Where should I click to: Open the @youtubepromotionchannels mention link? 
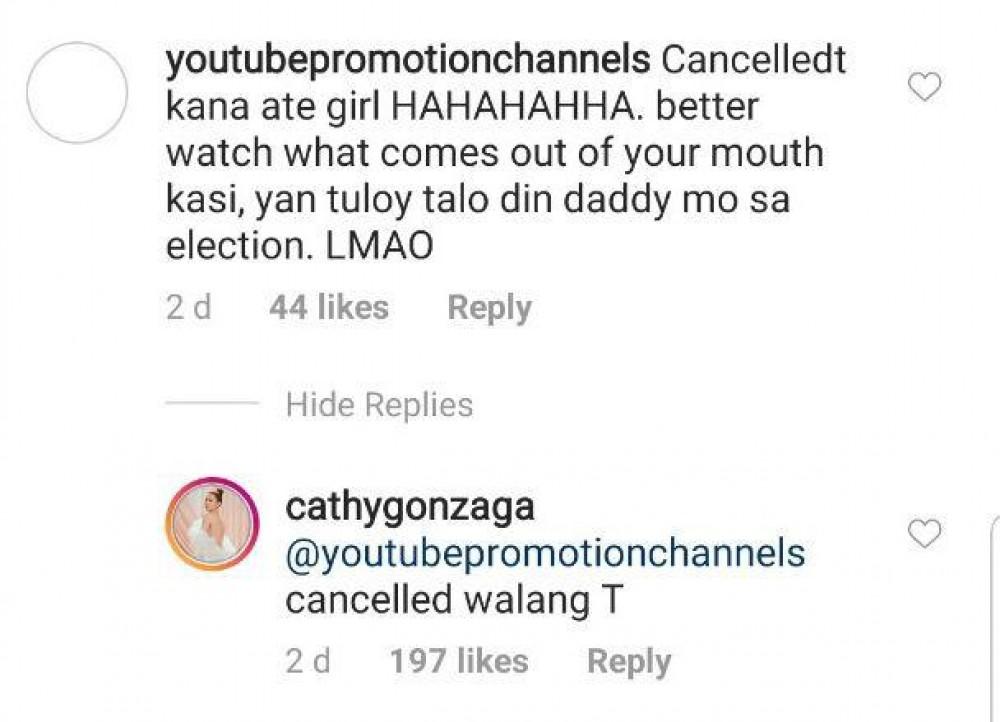pos(545,553)
